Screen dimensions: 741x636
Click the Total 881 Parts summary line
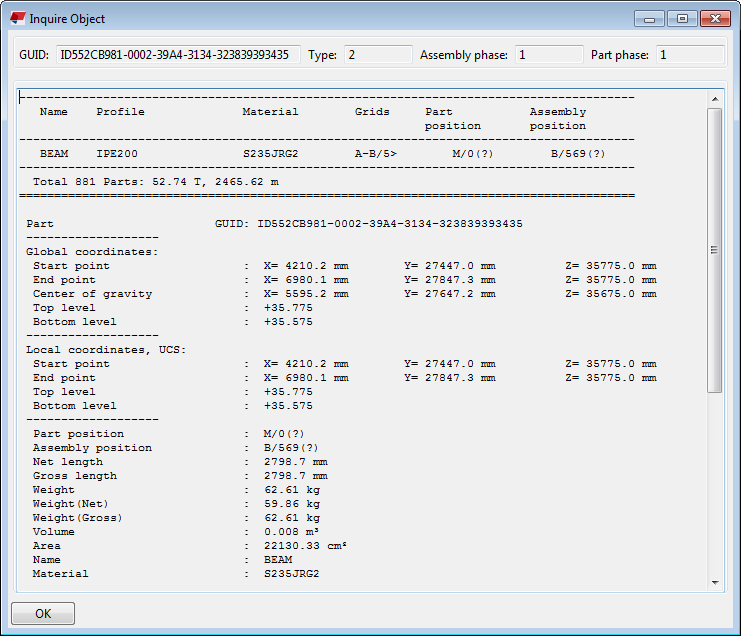(155, 182)
